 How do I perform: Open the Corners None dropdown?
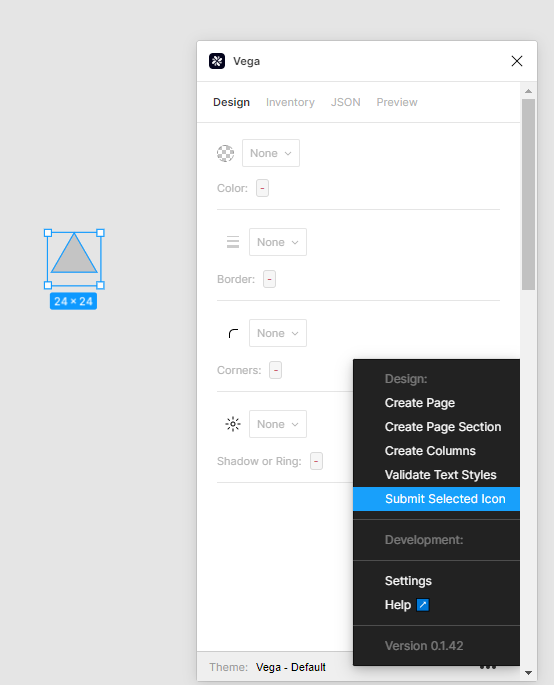coord(278,333)
